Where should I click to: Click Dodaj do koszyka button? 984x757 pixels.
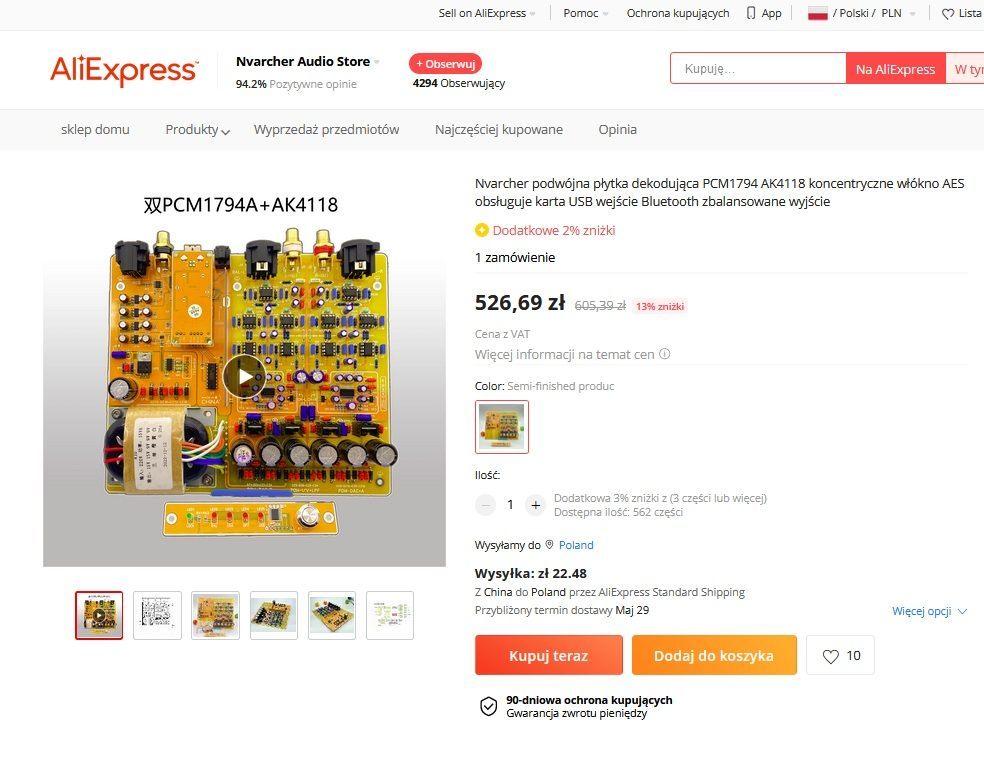[714, 655]
